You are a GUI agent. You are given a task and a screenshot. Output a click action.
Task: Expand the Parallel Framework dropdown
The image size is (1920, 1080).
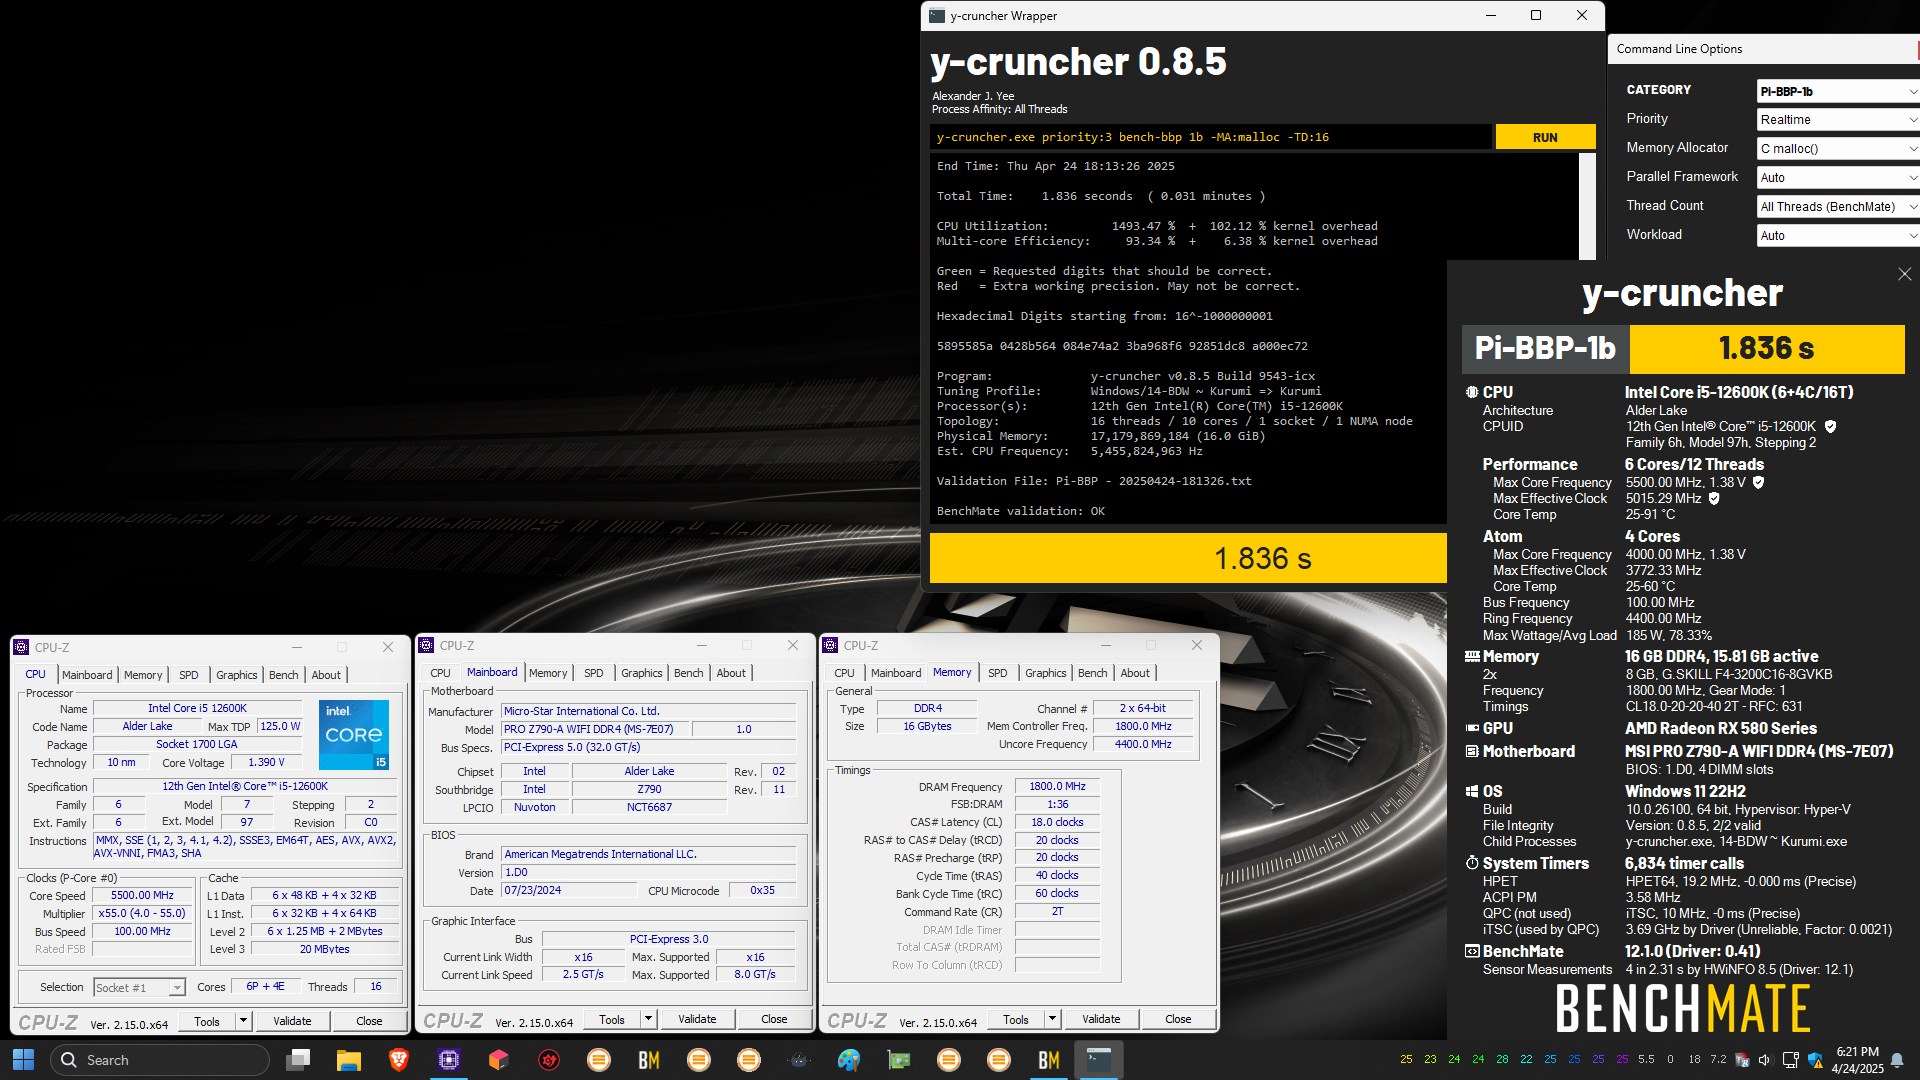pos(1838,177)
